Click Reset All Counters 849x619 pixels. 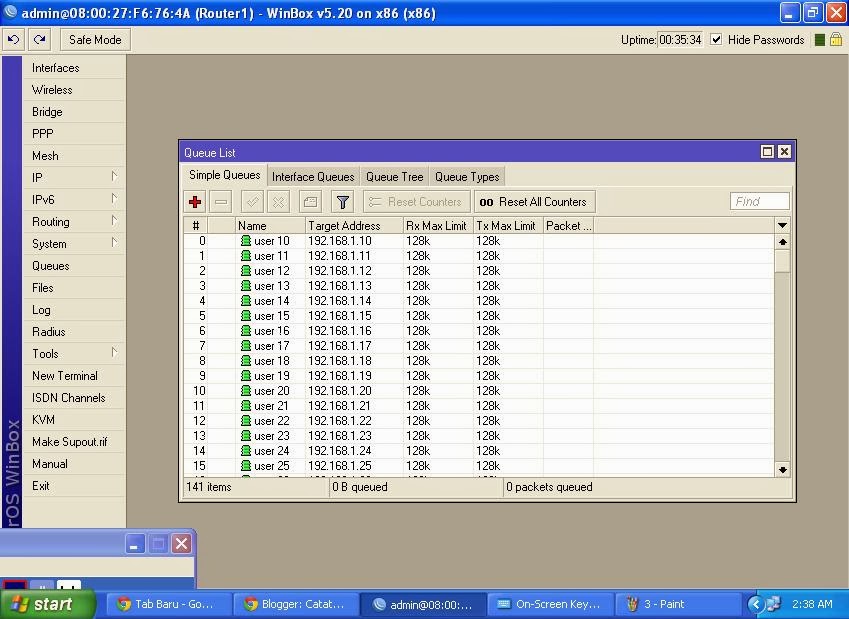[533, 201]
